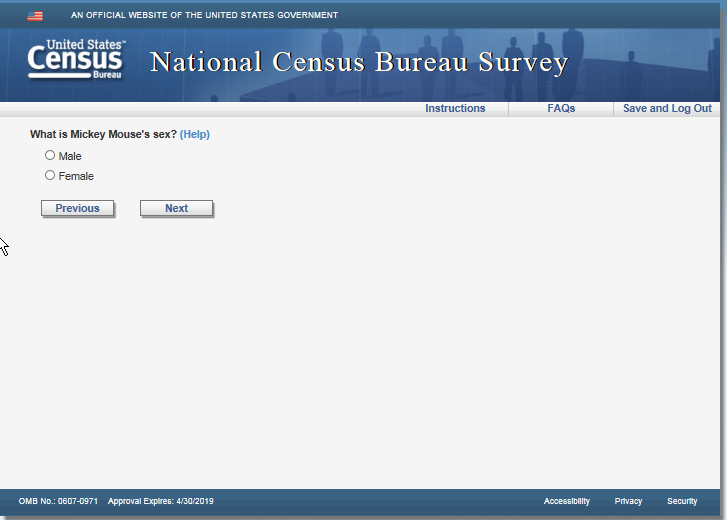Select the Female radio button
Viewport: 727px width, 520px height.
click(50, 175)
